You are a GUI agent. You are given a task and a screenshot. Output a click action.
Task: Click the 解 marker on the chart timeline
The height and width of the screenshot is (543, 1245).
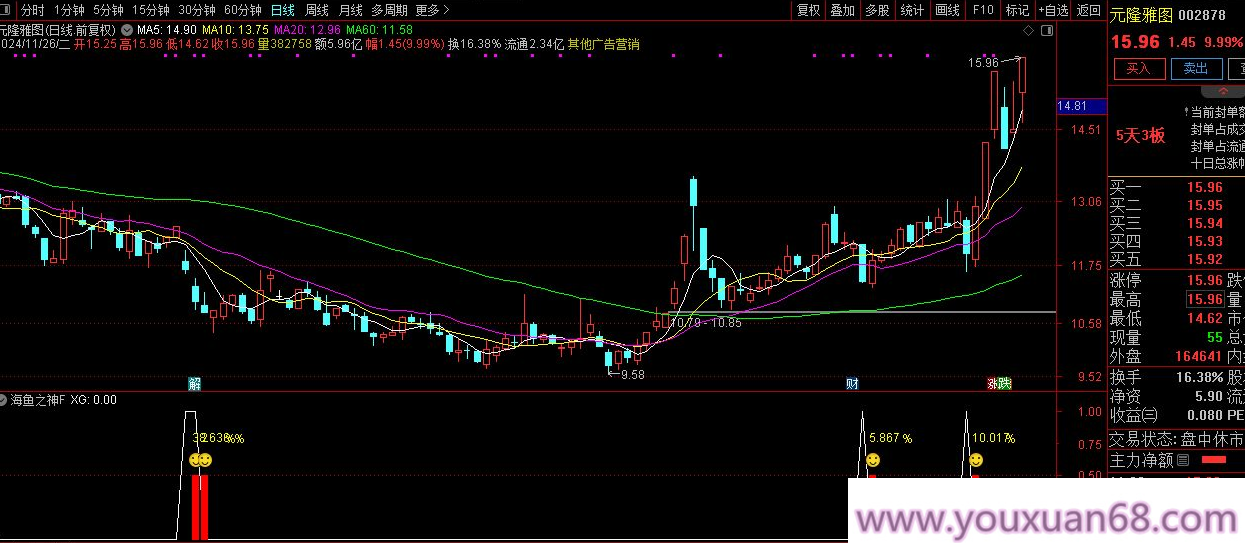(x=195, y=383)
